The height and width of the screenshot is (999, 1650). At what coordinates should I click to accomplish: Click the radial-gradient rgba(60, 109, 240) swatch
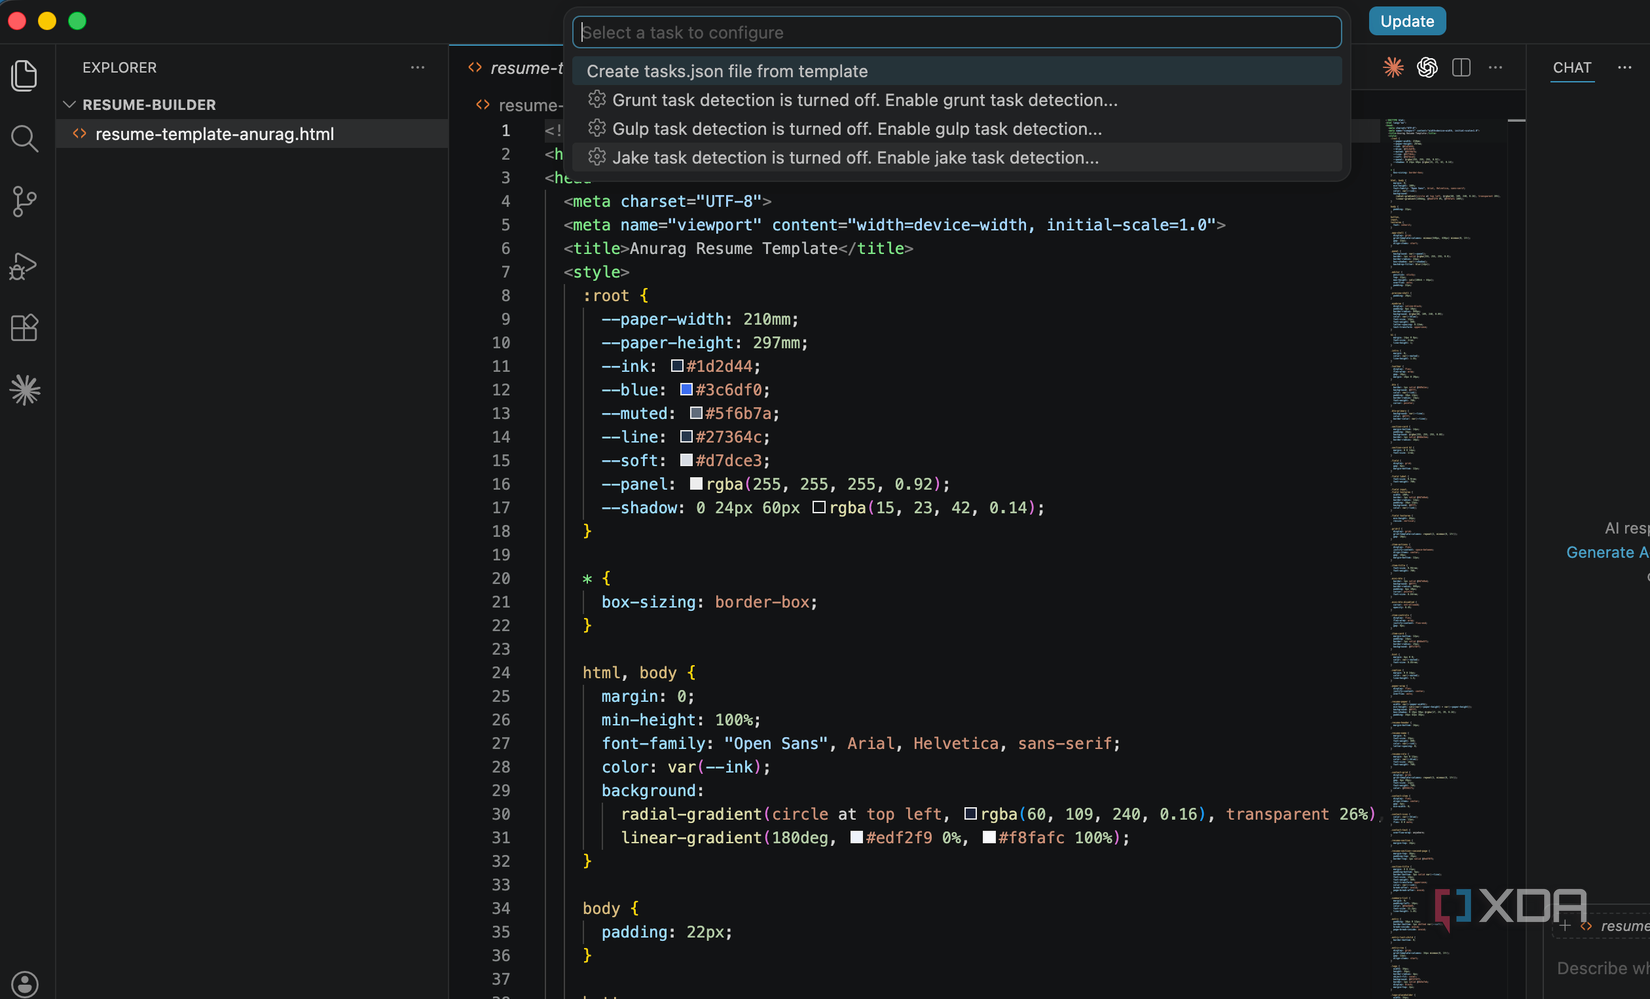[x=970, y=814]
